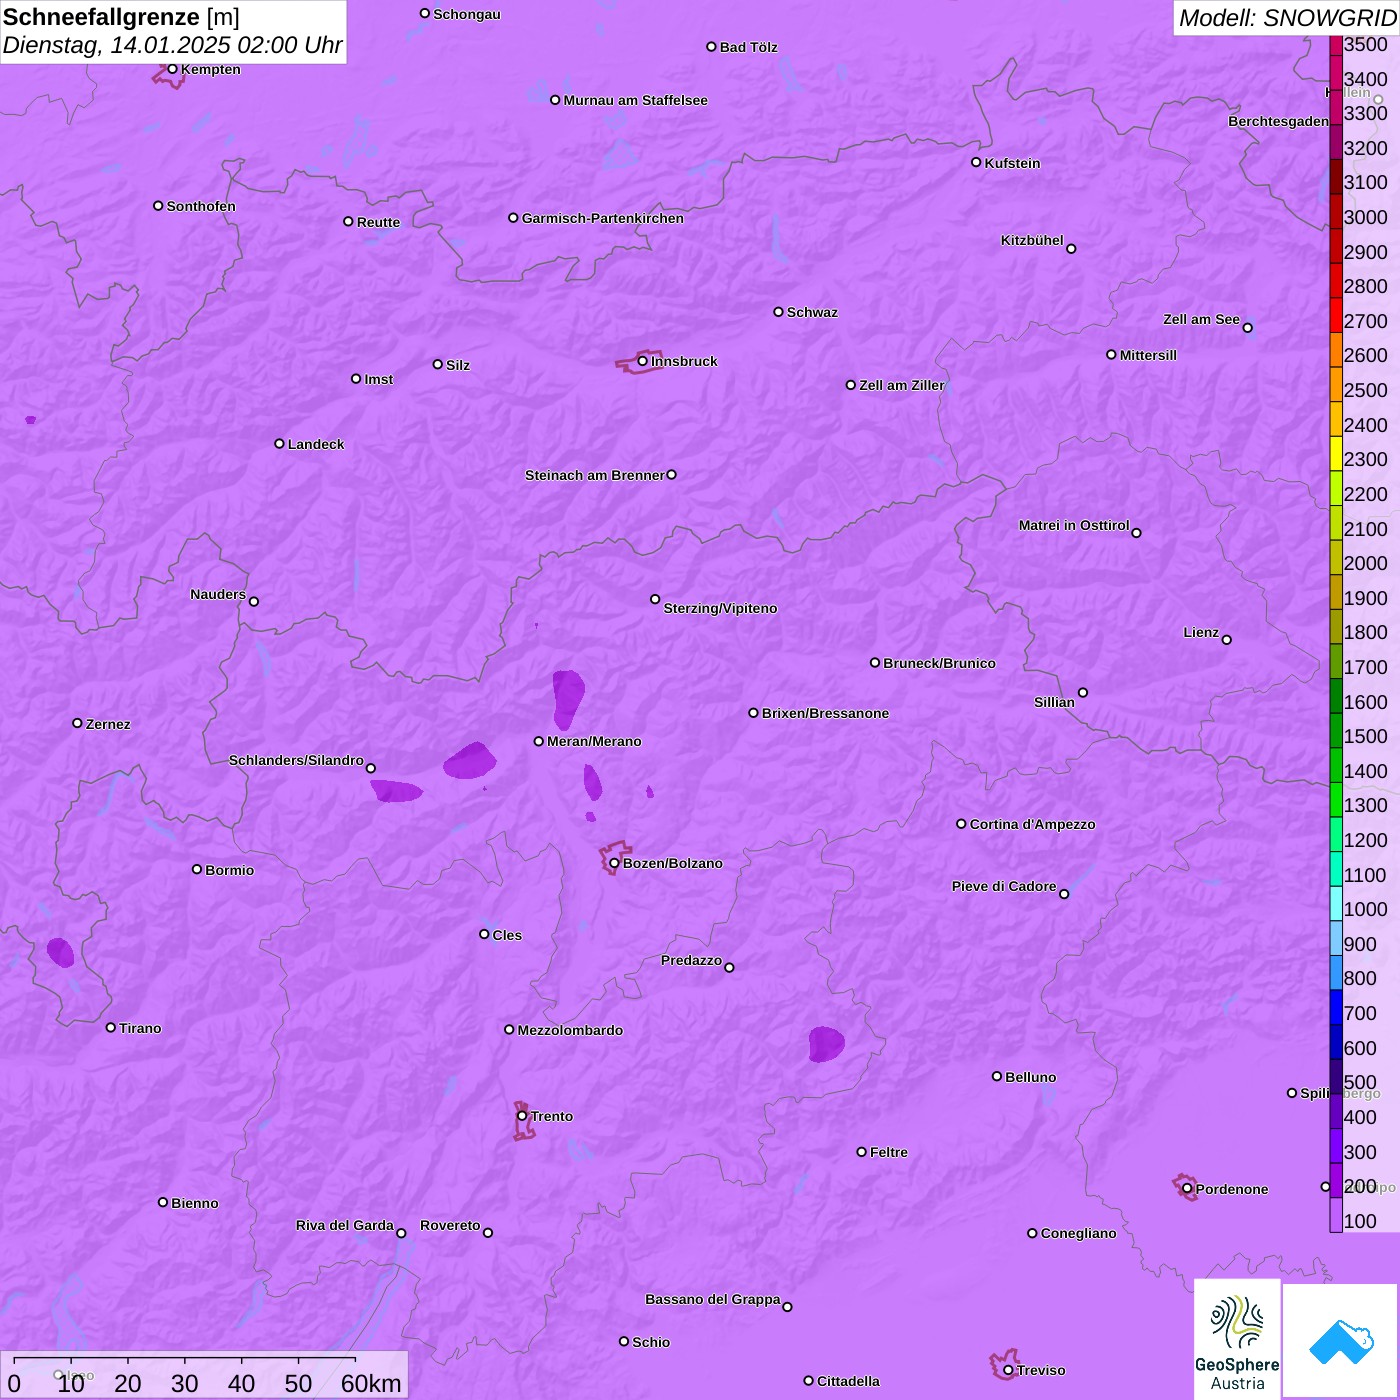
Task: Select the Trento city marker
Action: [522, 1116]
